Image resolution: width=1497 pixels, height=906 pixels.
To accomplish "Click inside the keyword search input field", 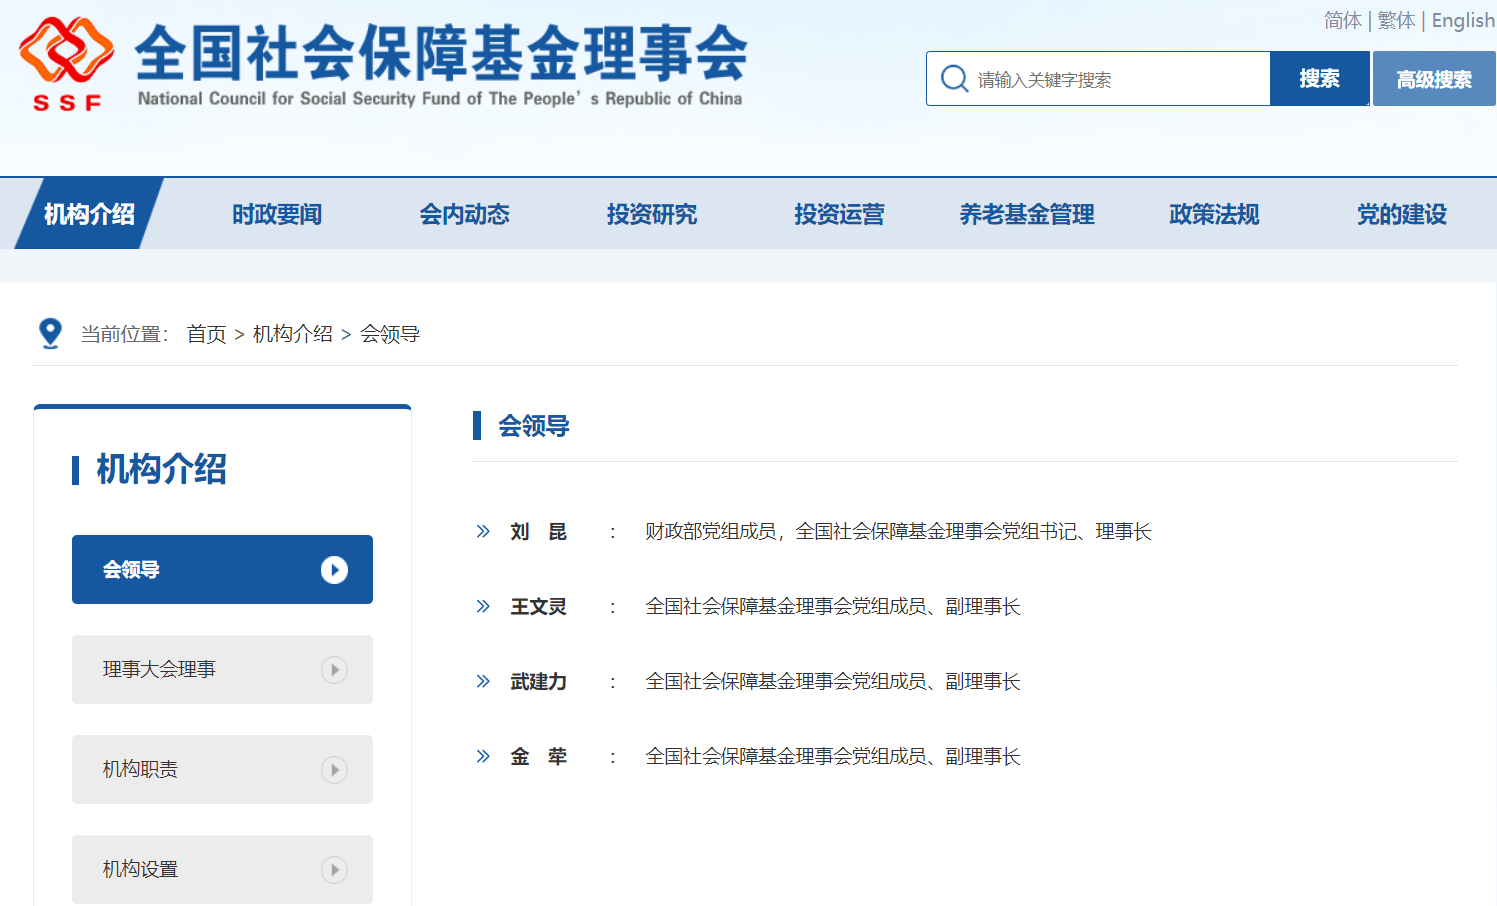I will (1100, 77).
